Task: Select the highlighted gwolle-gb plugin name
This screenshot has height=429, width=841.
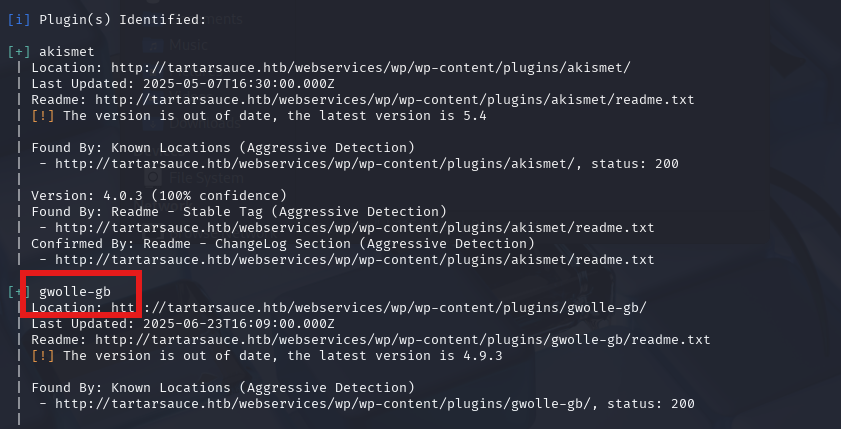Action: pyautogui.click(x=75, y=292)
